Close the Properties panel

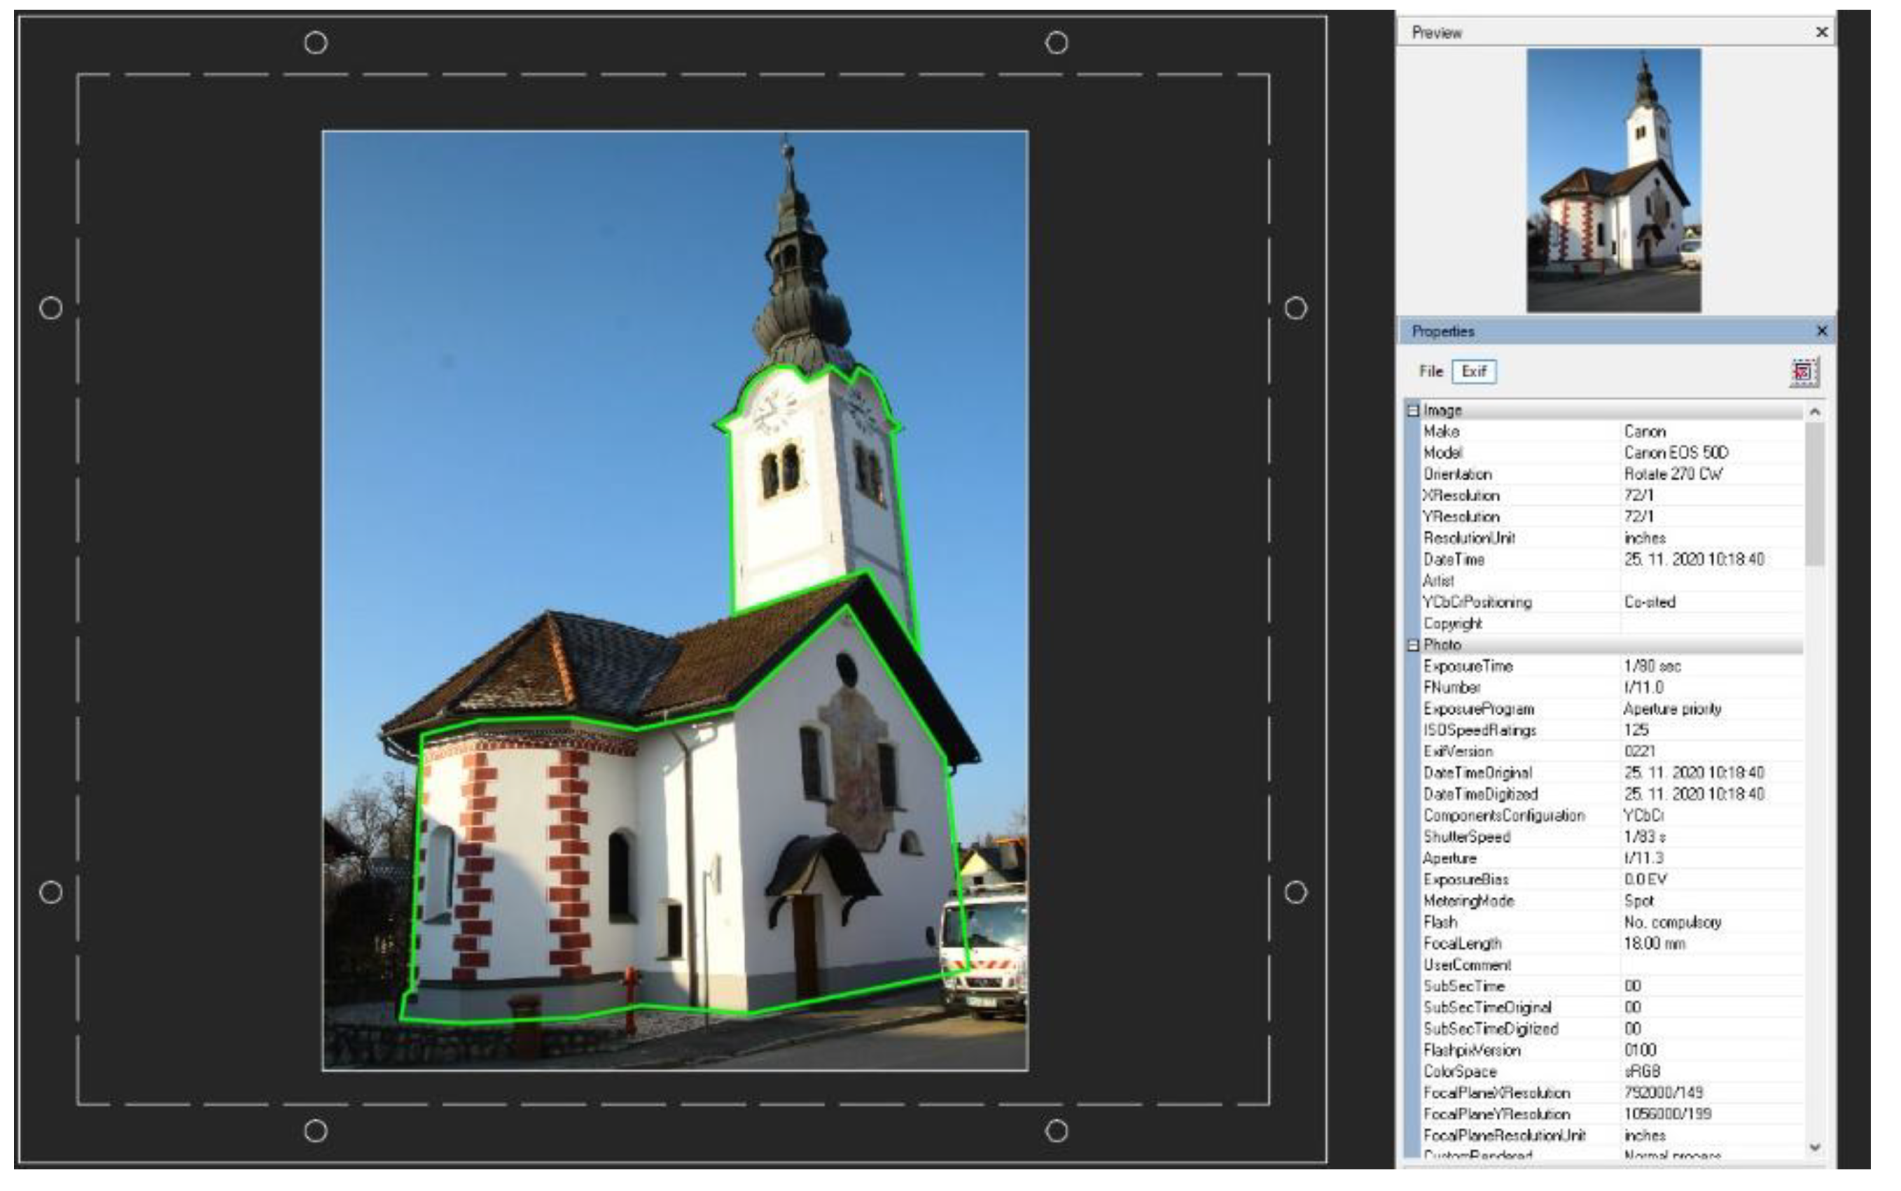pos(1821,331)
